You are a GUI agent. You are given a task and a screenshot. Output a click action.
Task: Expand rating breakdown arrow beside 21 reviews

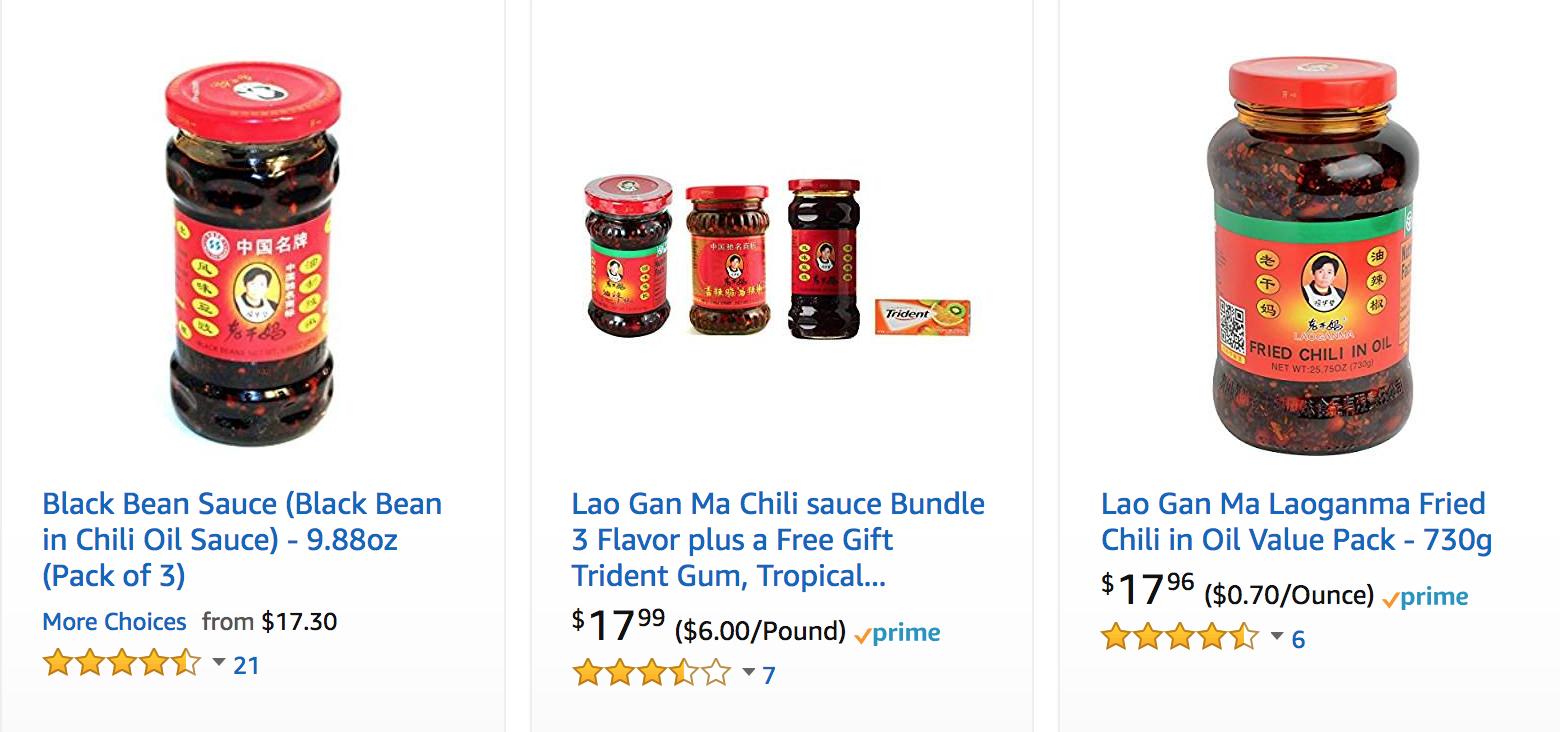coord(219,662)
